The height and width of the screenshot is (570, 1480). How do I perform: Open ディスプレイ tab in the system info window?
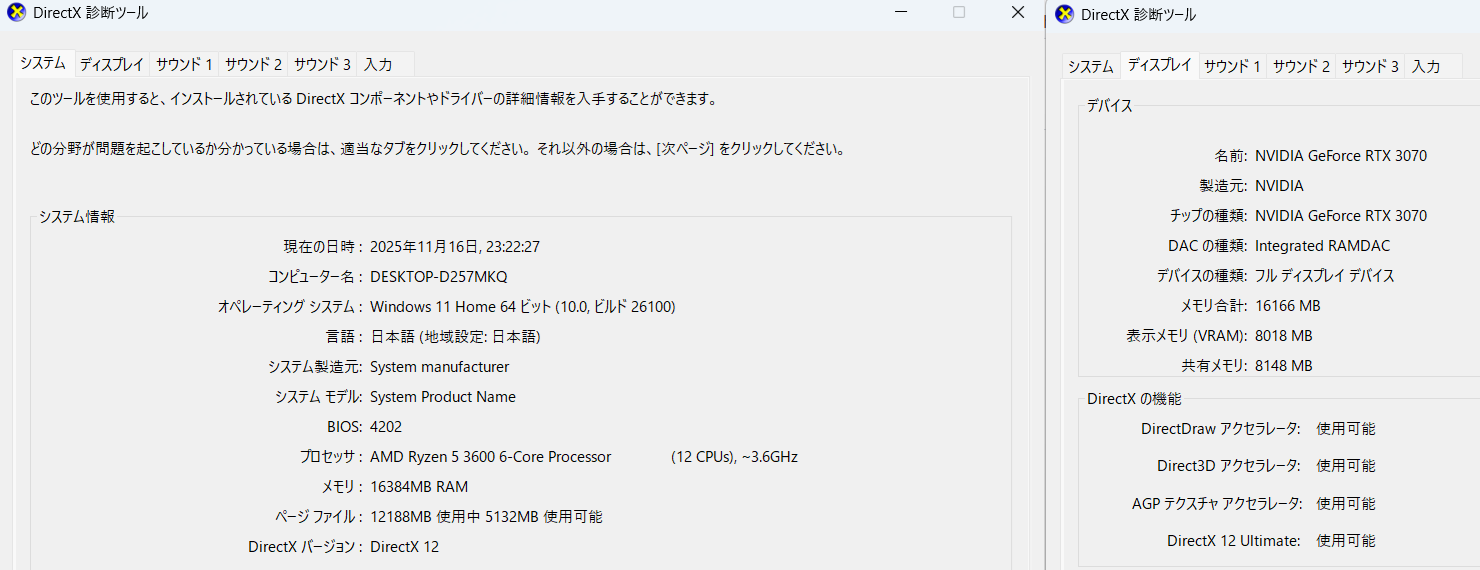coord(112,64)
